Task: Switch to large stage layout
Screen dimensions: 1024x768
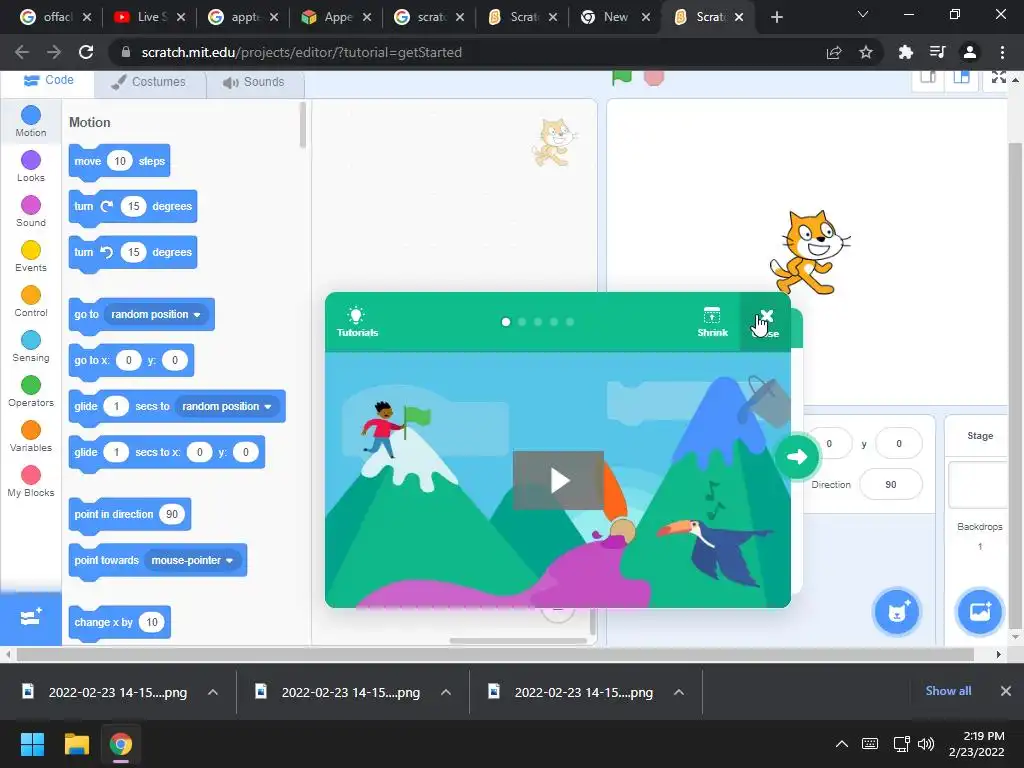Action: (x=961, y=77)
